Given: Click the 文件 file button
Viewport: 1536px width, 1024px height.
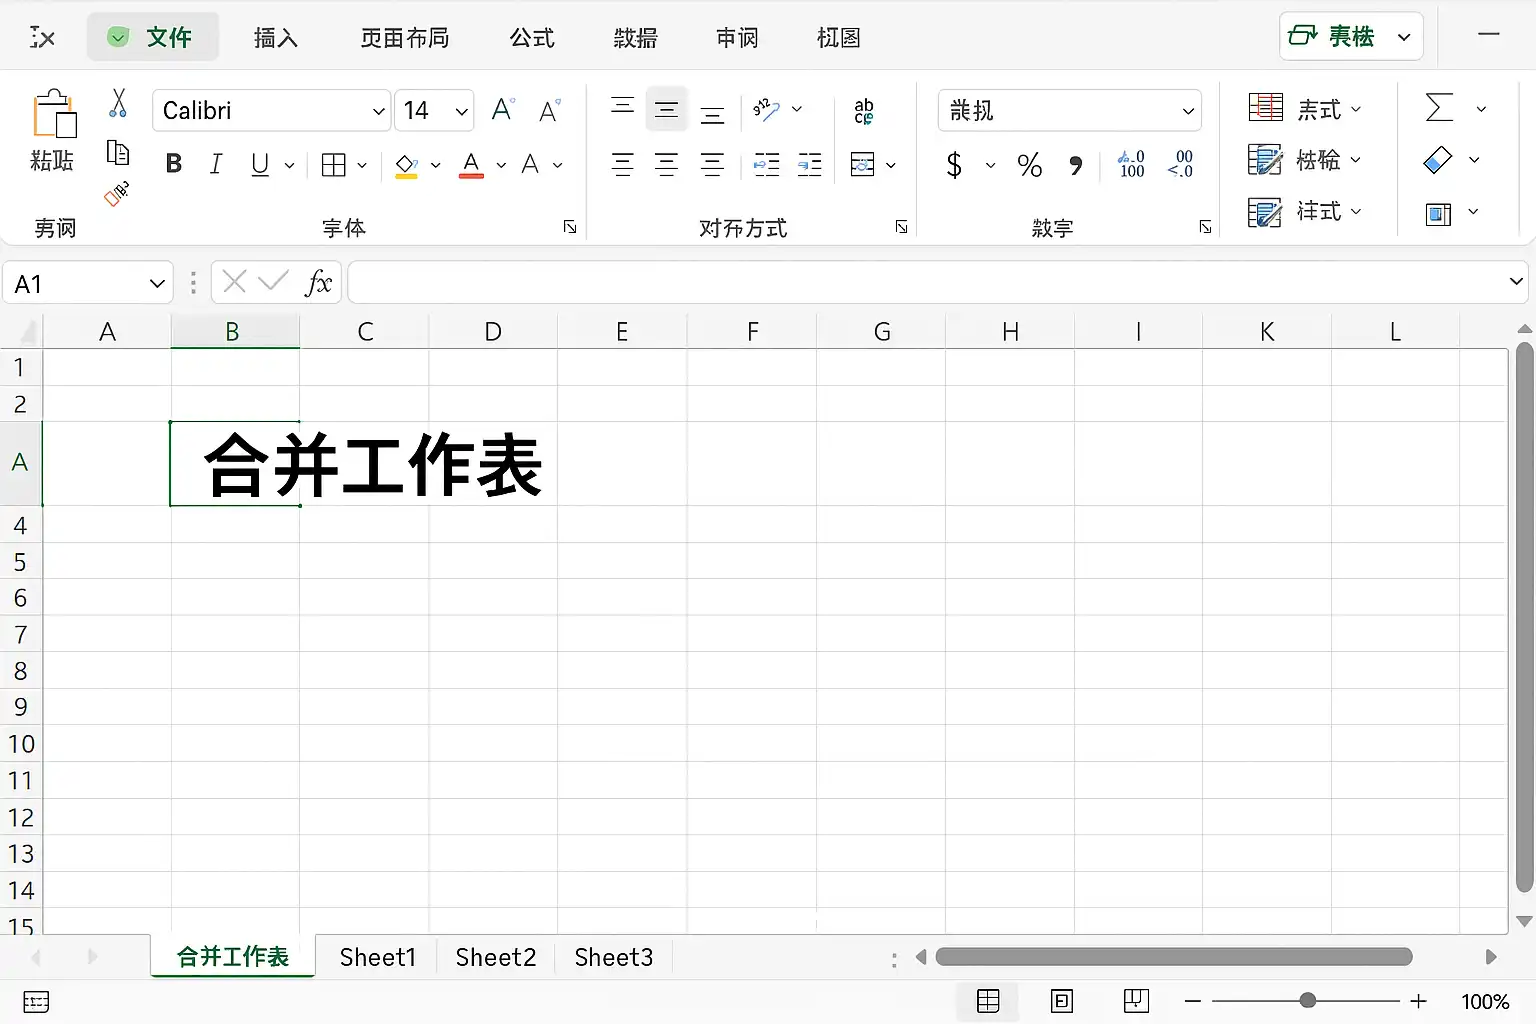Looking at the screenshot, I should pyautogui.click(x=153, y=38).
